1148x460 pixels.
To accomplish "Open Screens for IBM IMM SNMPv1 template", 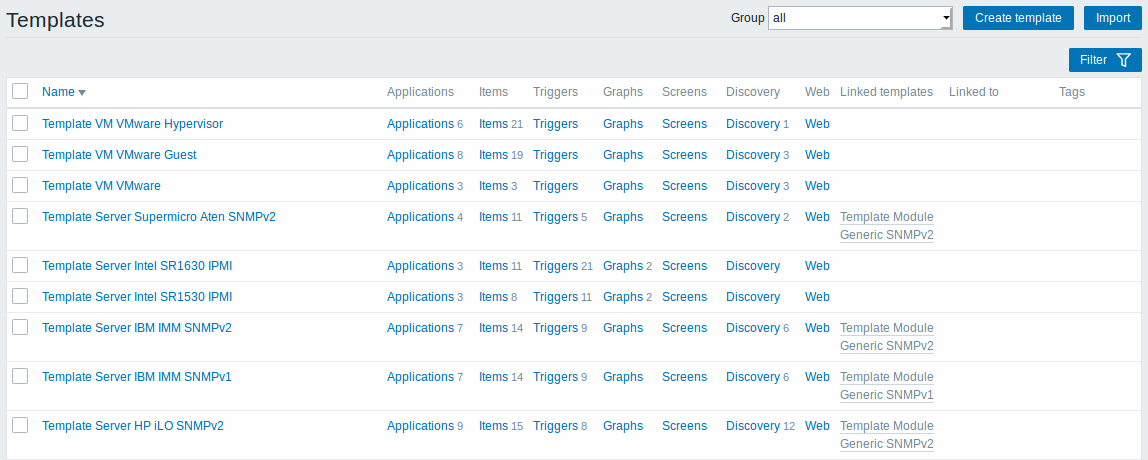I will pos(685,376).
